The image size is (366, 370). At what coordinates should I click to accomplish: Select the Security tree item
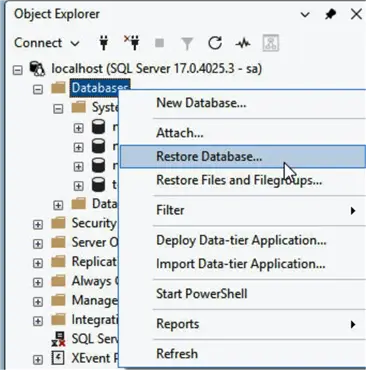pos(94,223)
